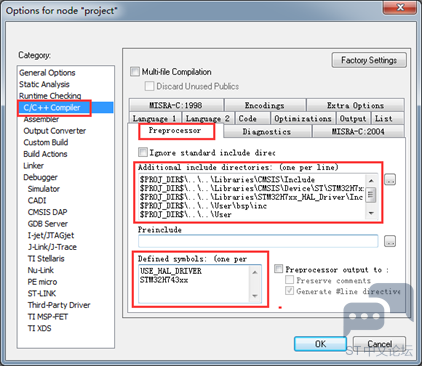Screen dimensions: 422x366
Task: Select Build Actions category
Action: click(x=45, y=154)
